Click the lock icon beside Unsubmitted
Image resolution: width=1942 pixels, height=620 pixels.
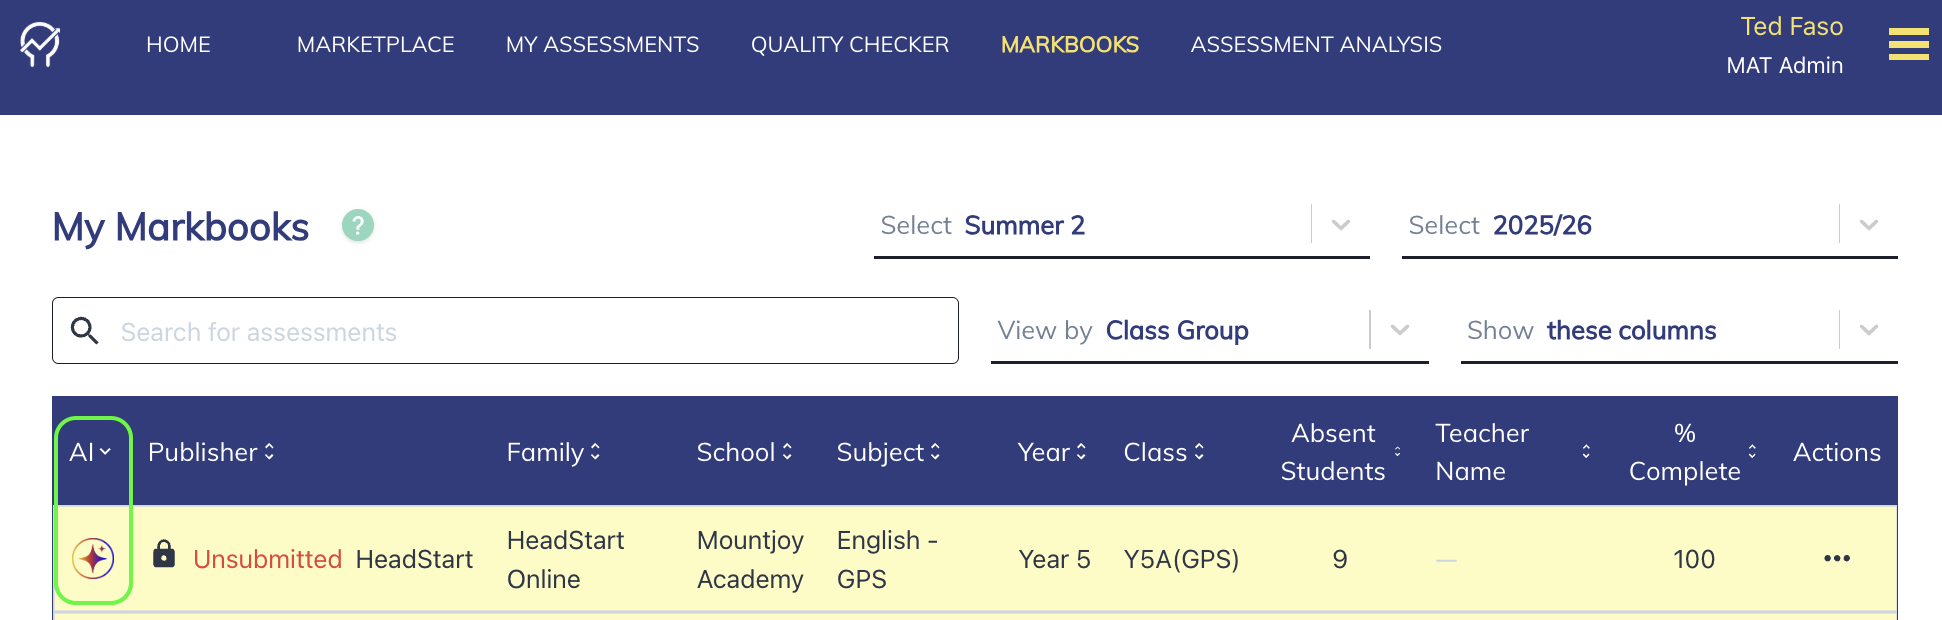164,554
